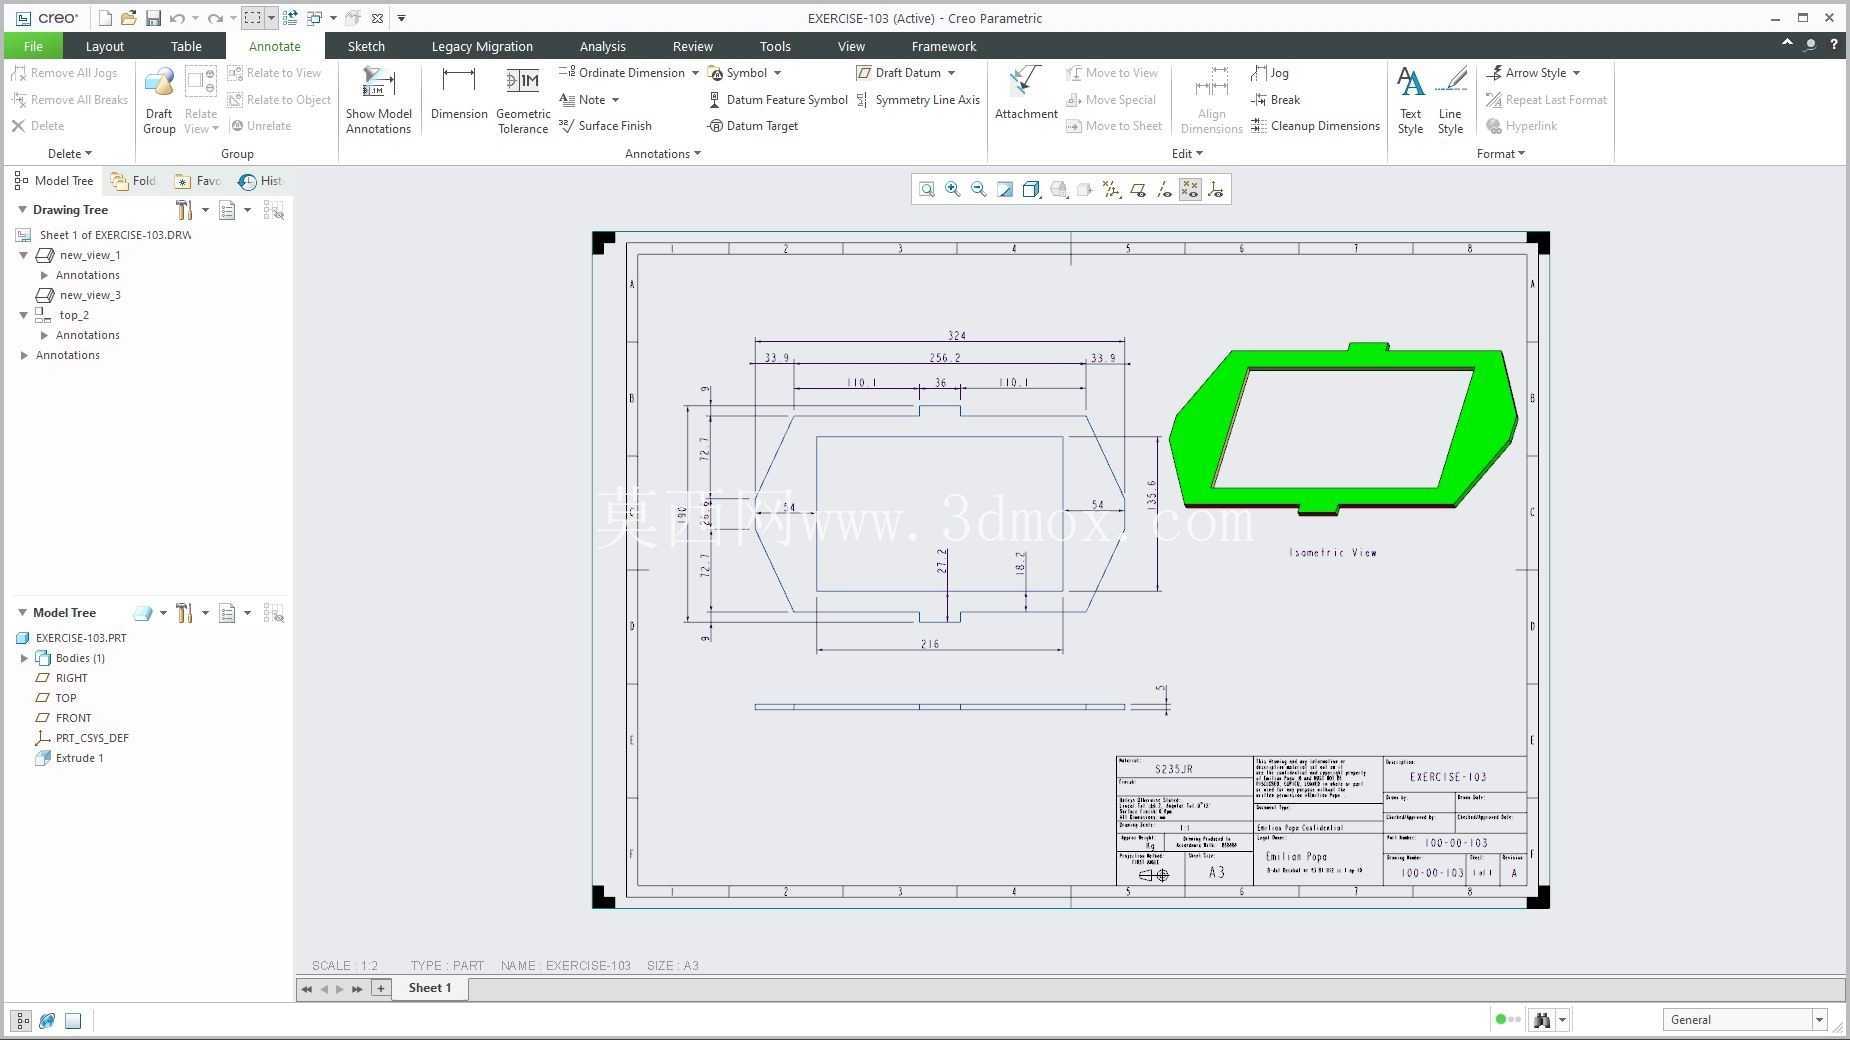Collapse the new_view_1 tree node
Viewport: 1850px width, 1040px height.
tap(24, 255)
